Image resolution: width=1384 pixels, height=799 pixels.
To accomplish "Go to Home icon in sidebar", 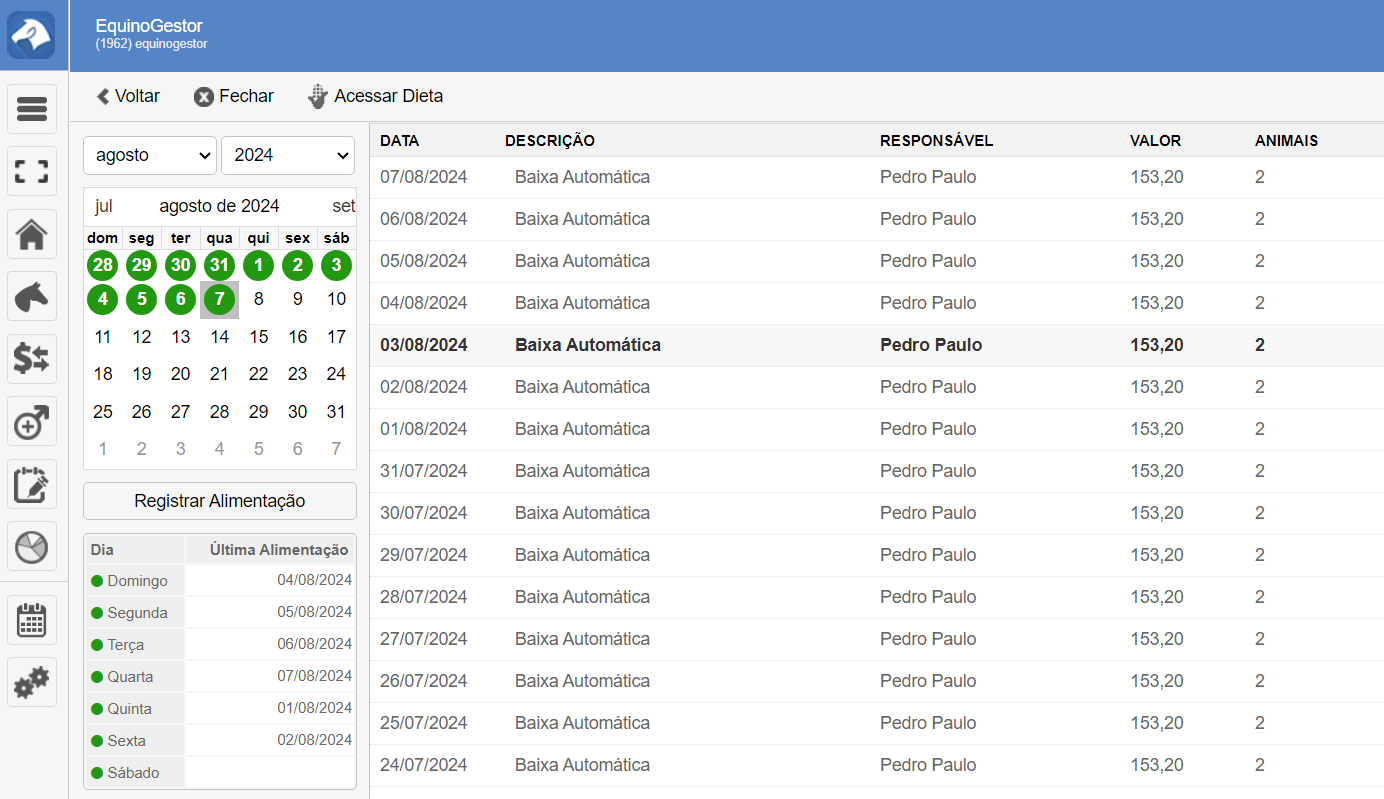I will coord(32,234).
